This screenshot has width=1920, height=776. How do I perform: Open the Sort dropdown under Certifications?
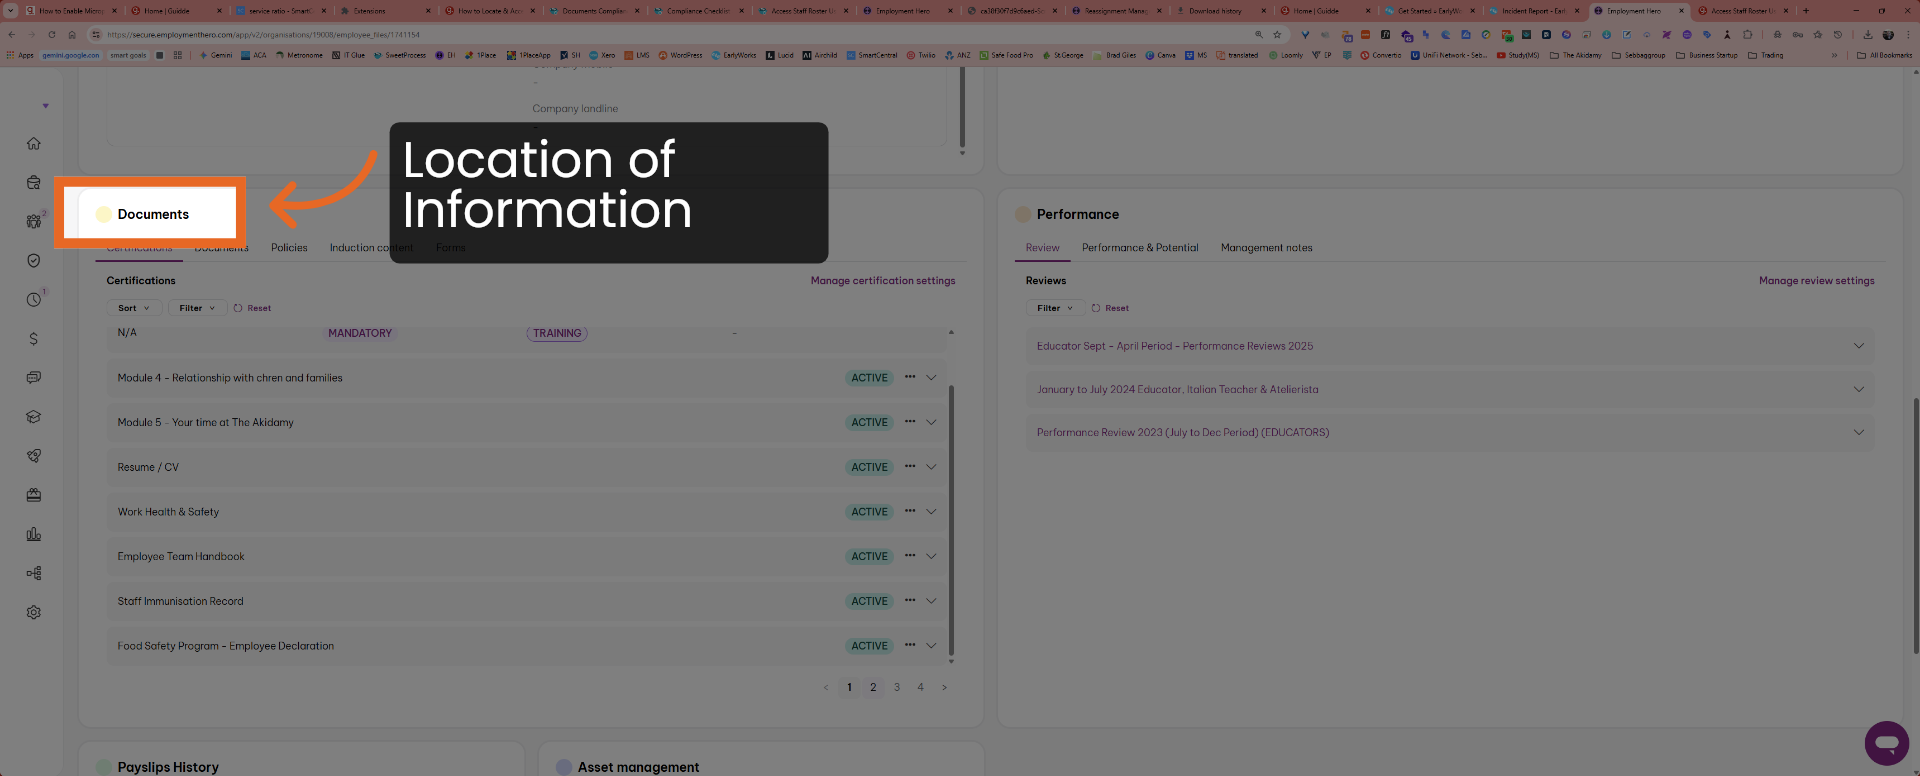click(x=133, y=308)
